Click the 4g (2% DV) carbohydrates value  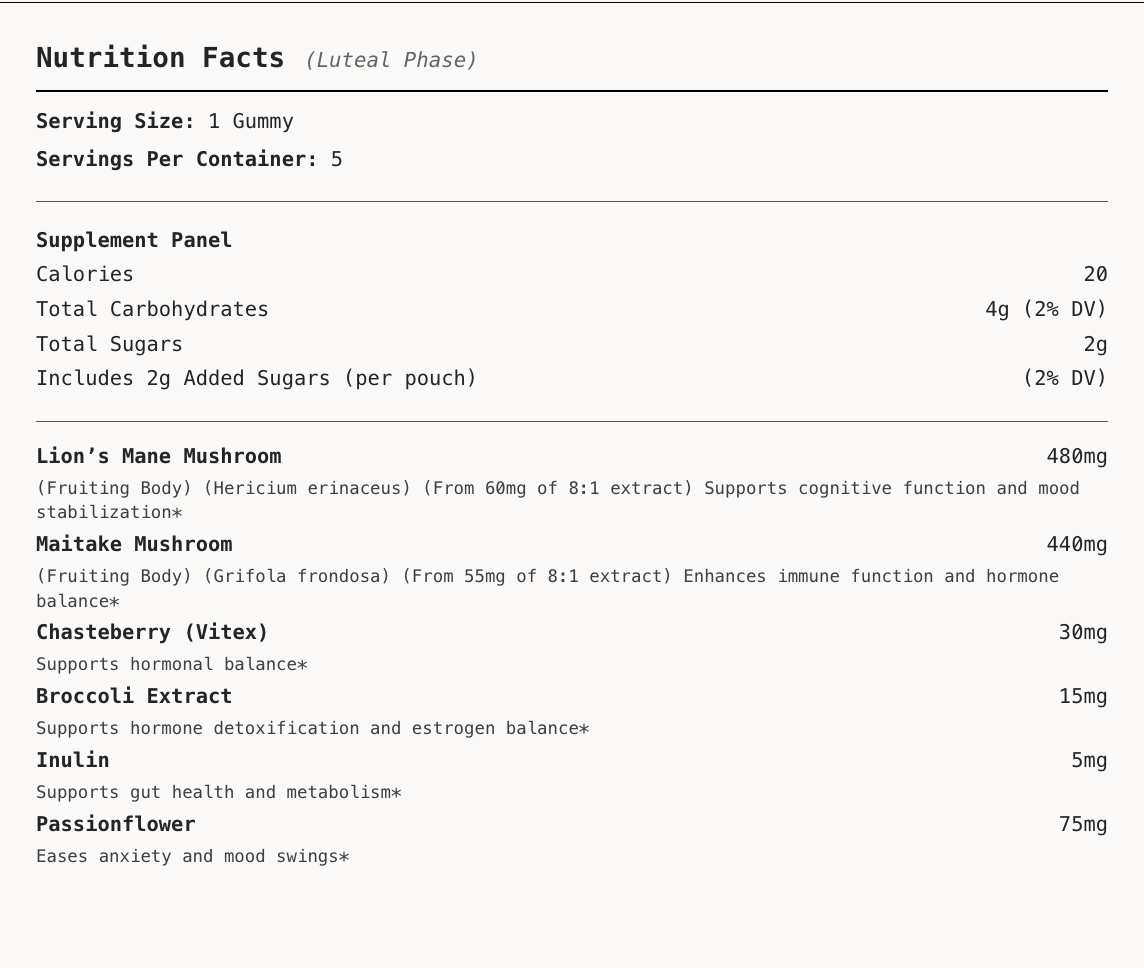tap(1046, 309)
